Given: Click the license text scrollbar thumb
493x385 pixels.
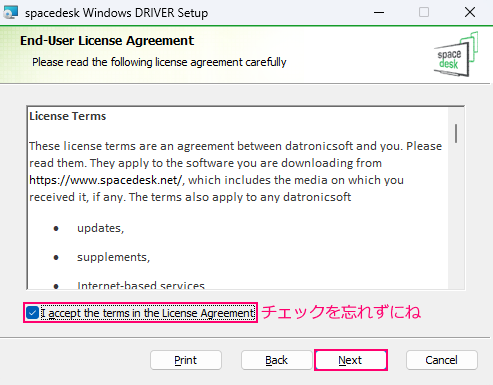Looking at the screenshot, I should (456, 133).
